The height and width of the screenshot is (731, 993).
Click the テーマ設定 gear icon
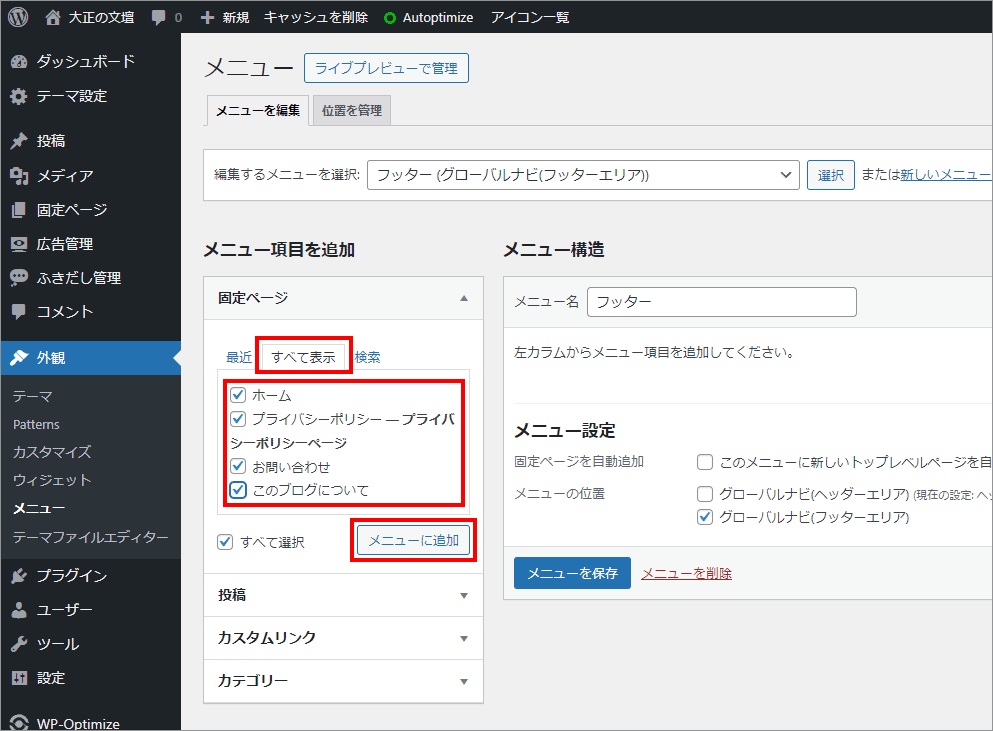(x=19, y=96)
